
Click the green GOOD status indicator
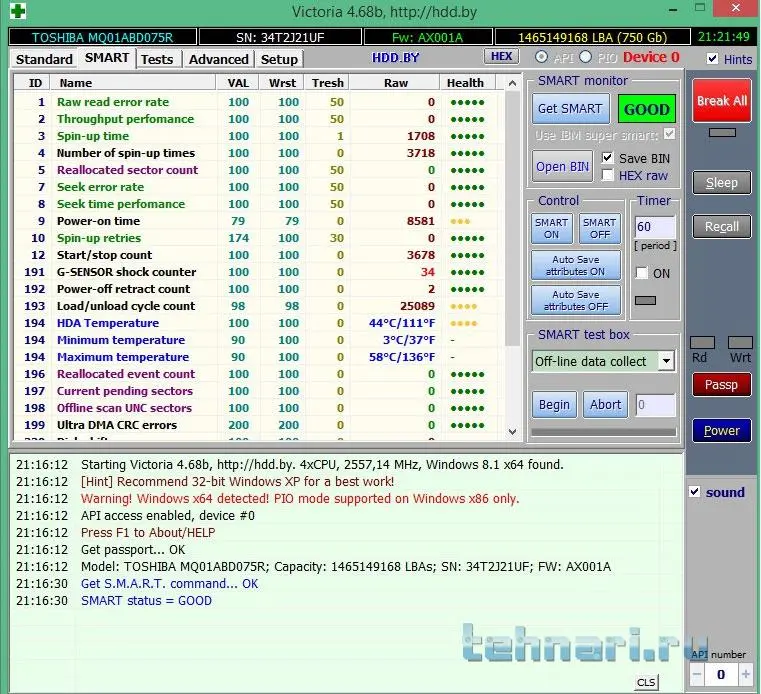point(646,109)
